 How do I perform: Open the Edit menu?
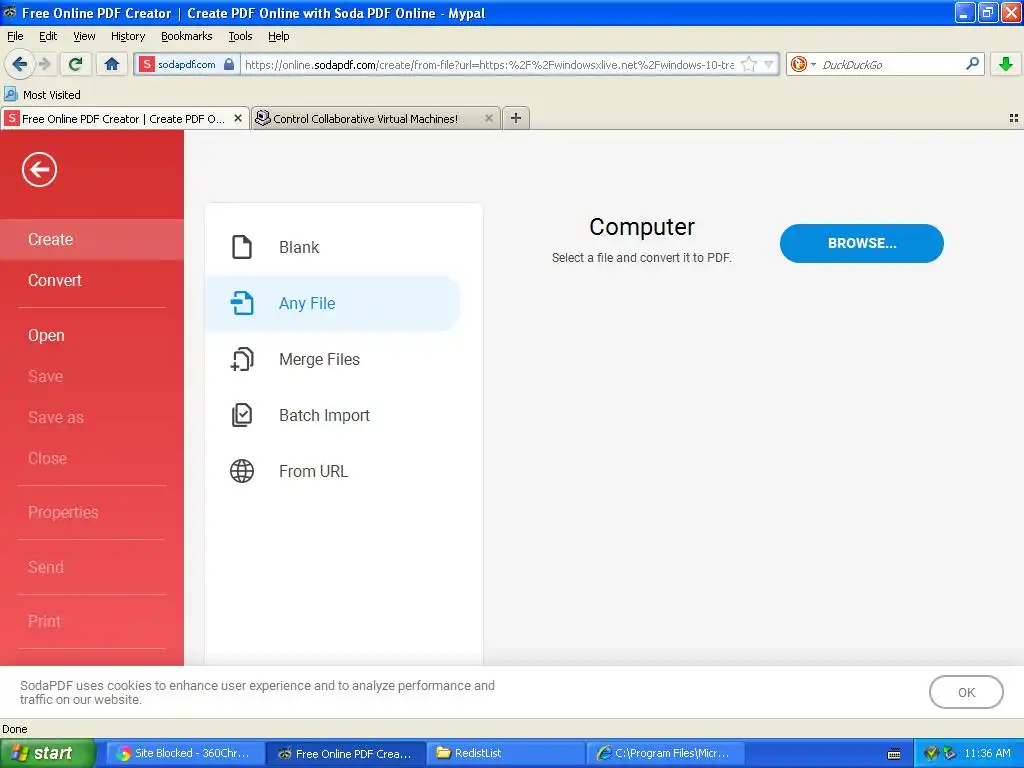[x=48, y=36]
